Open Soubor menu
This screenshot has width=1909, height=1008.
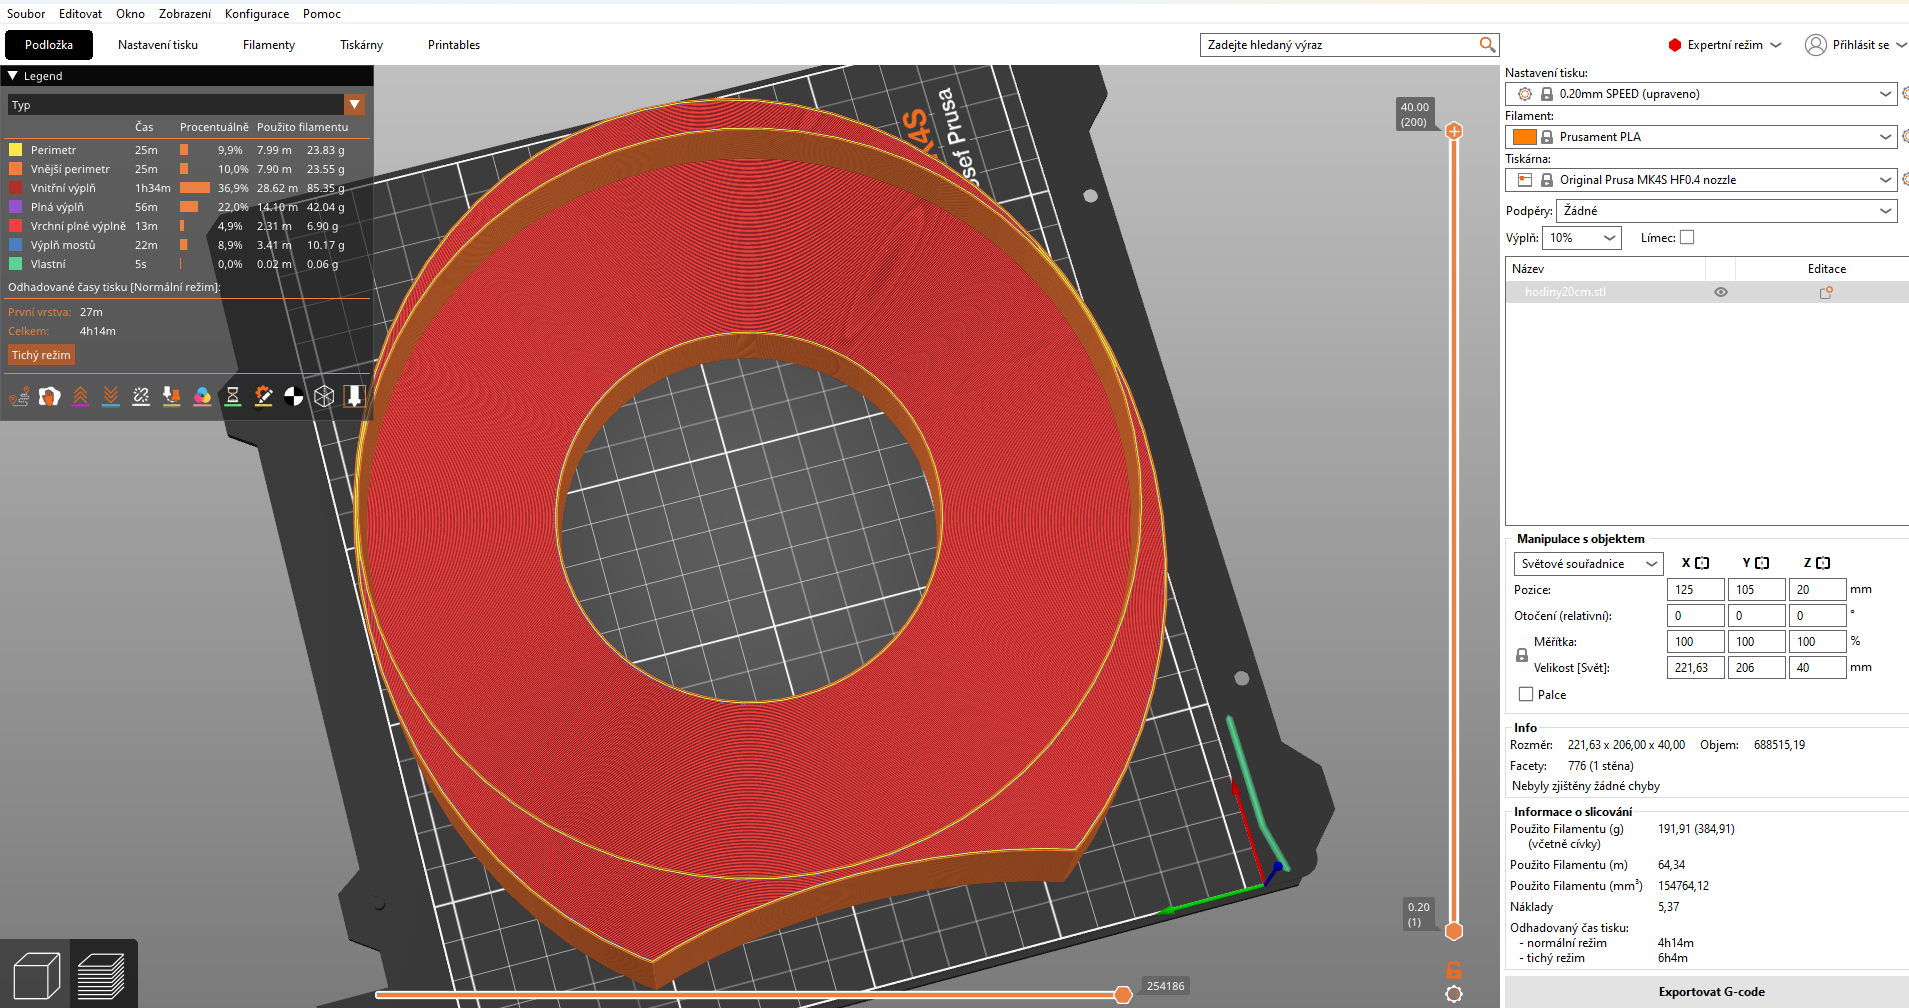(26, 14)
